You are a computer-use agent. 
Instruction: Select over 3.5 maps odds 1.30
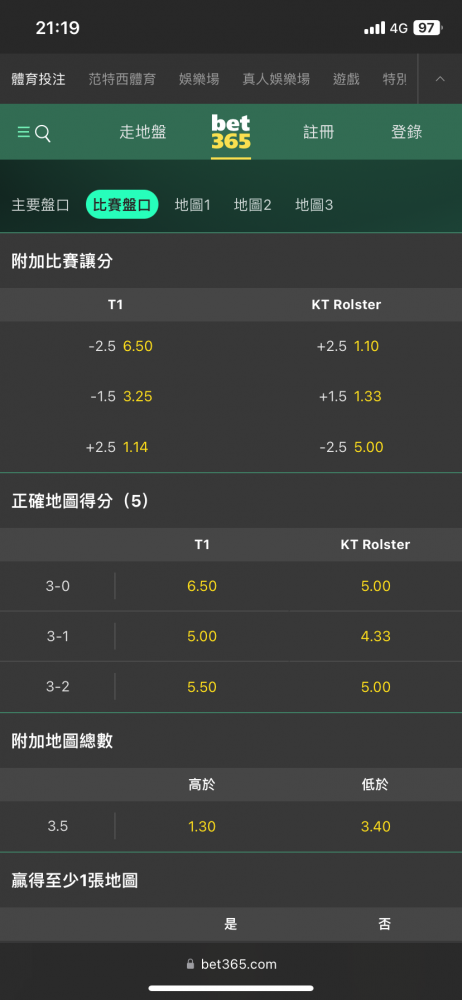202,827
